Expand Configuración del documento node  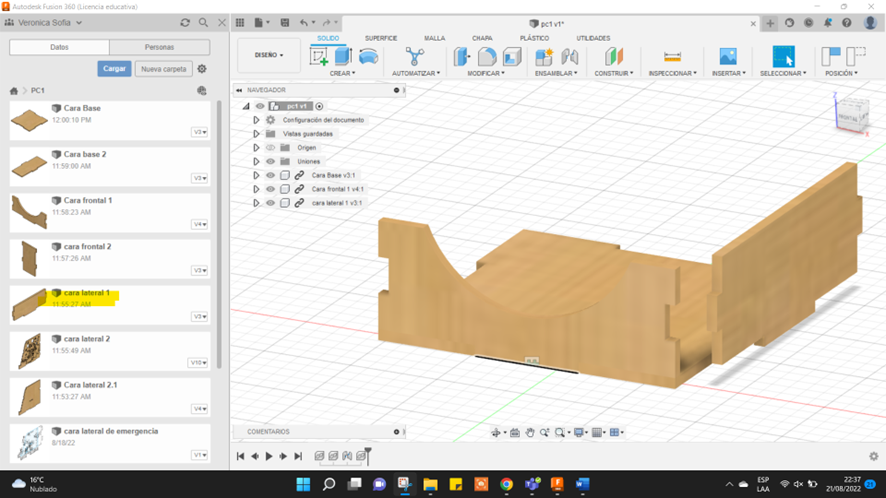[x=256, y=120]
